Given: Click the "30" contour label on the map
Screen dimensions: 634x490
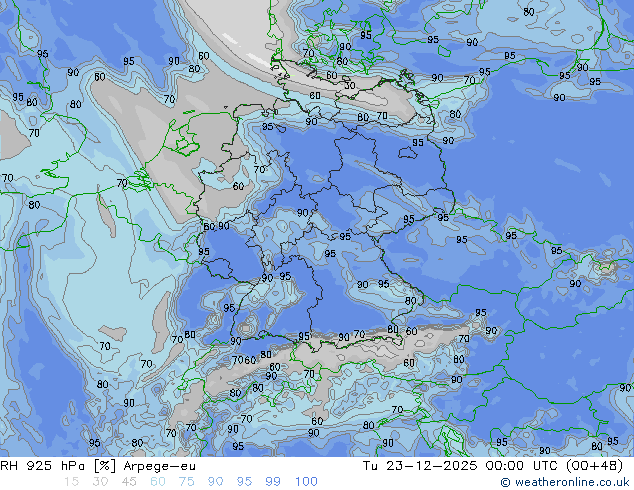Looking at the screenshot, I should tap(350, 85).
